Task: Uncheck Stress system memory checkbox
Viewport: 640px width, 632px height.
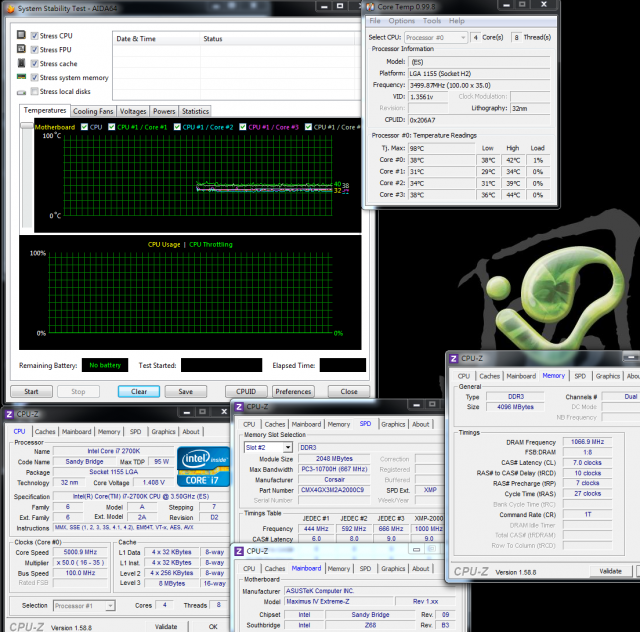Action: (x=35, y=78)
